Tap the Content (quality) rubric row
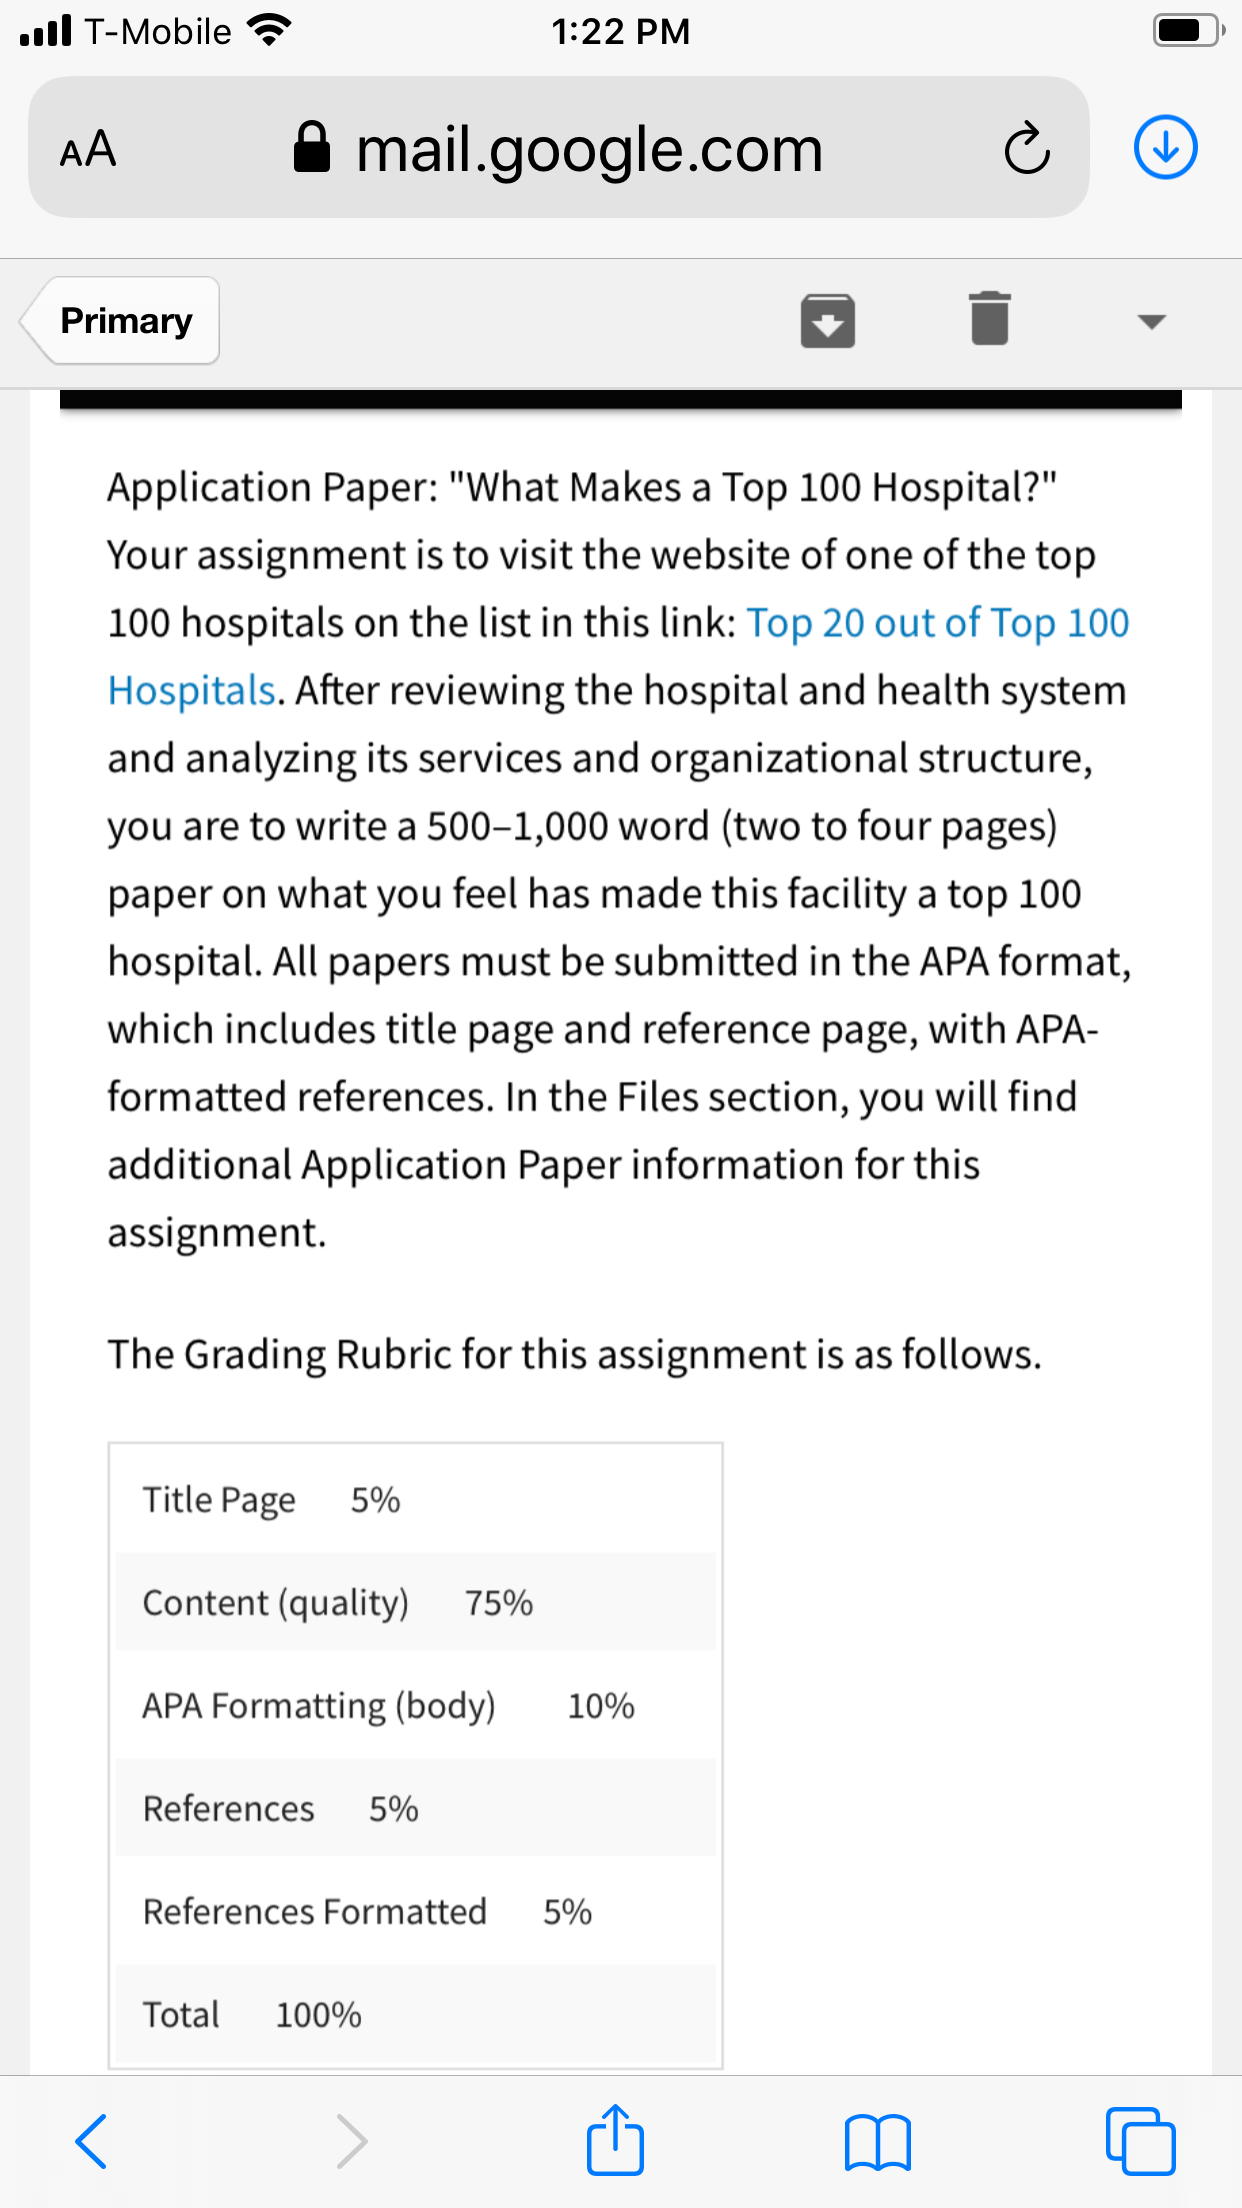Viewport: 1242px width, 2208px height. (415, 1602)
